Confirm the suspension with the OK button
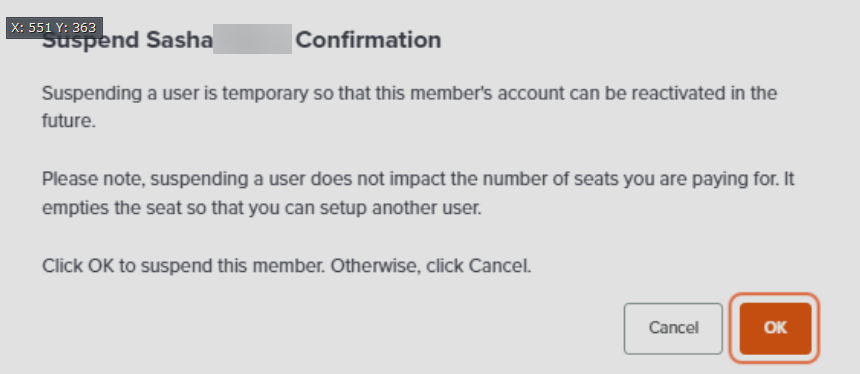 click(775, 328)
